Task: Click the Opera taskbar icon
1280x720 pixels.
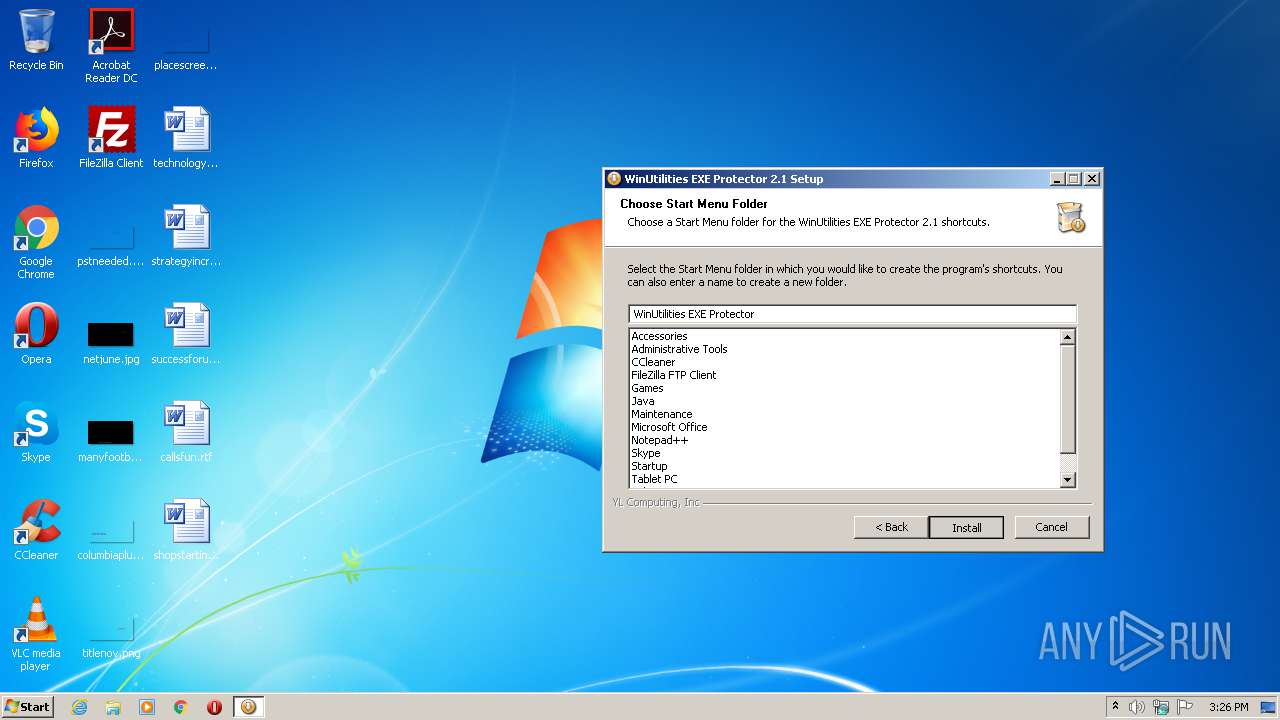Action: point(214,707)
